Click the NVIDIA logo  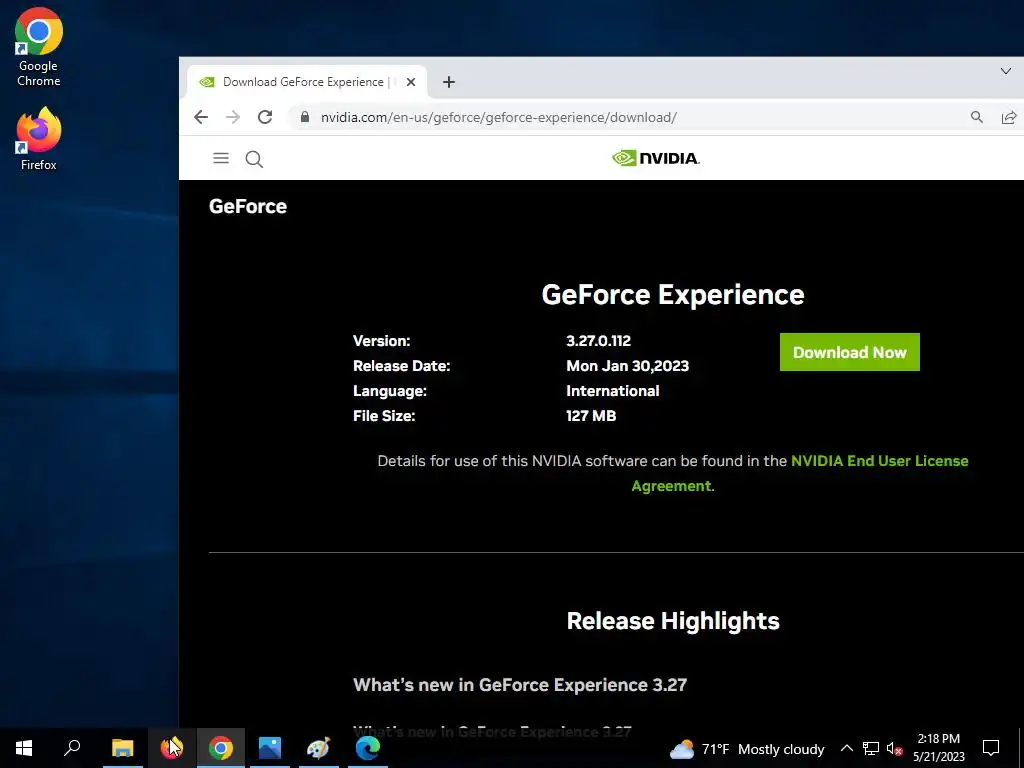[x=655, y=158]
